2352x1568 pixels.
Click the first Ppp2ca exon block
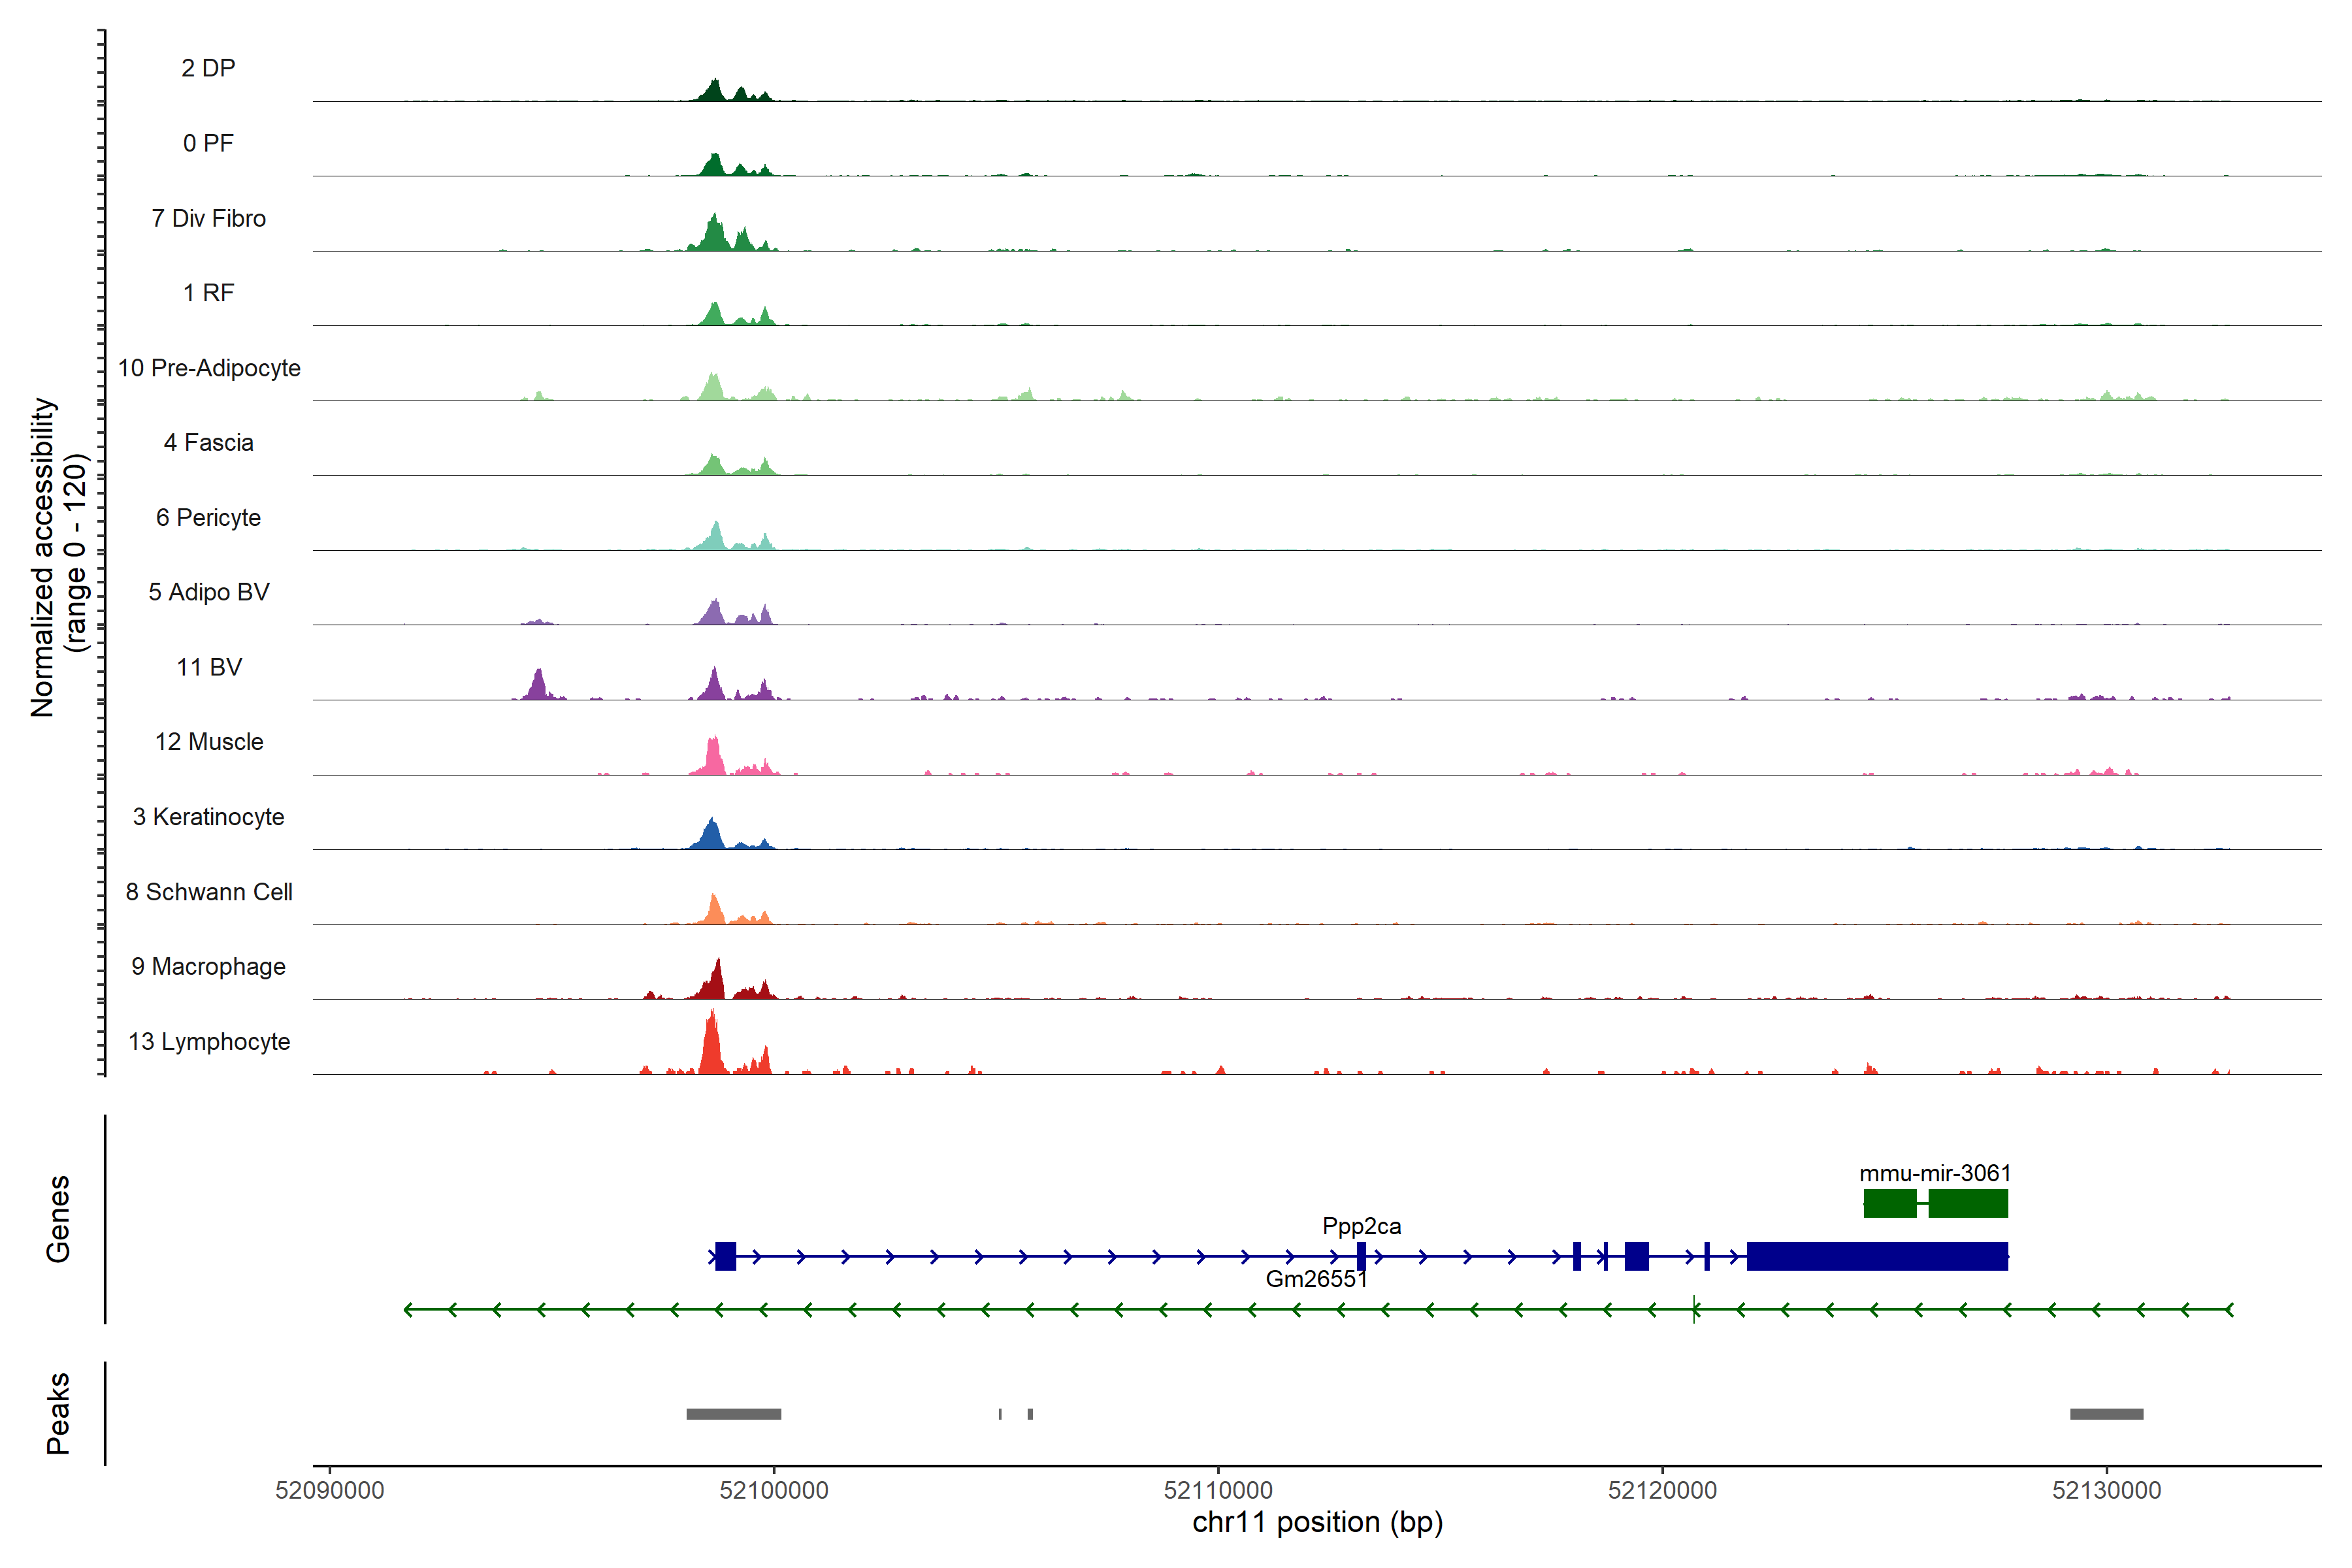pyautogui.click(x=726, y=1256)
